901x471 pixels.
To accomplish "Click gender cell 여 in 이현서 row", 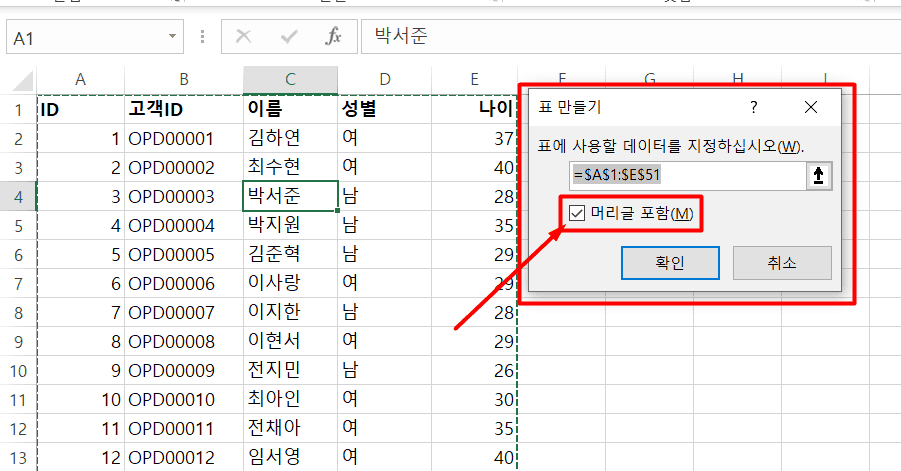I will pyautogui.click(x=384, y=341).
